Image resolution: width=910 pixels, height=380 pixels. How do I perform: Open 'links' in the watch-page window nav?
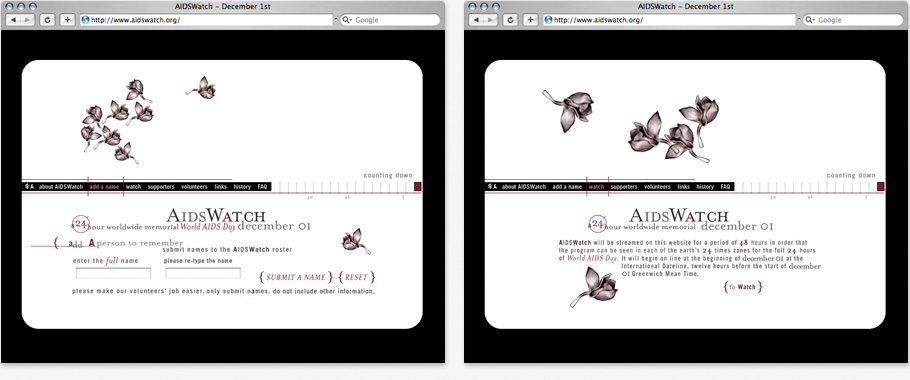(x=684, y=187)
